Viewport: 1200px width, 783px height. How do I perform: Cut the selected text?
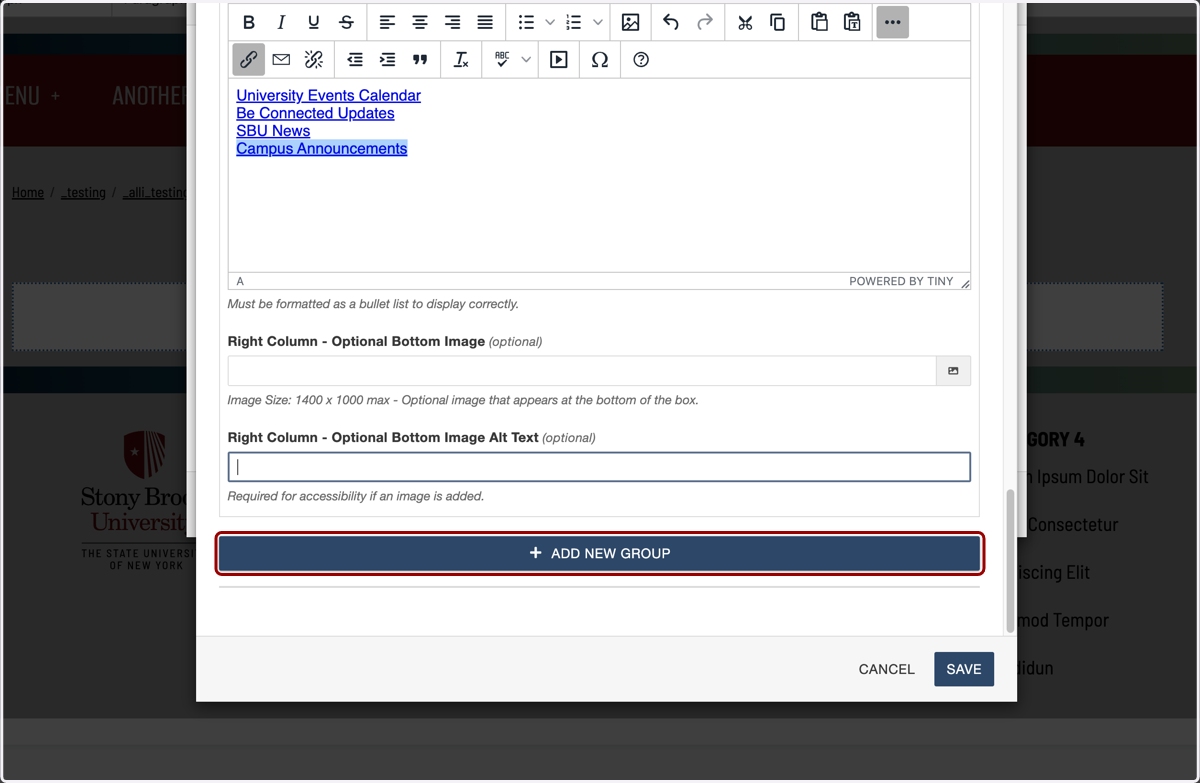745,22
